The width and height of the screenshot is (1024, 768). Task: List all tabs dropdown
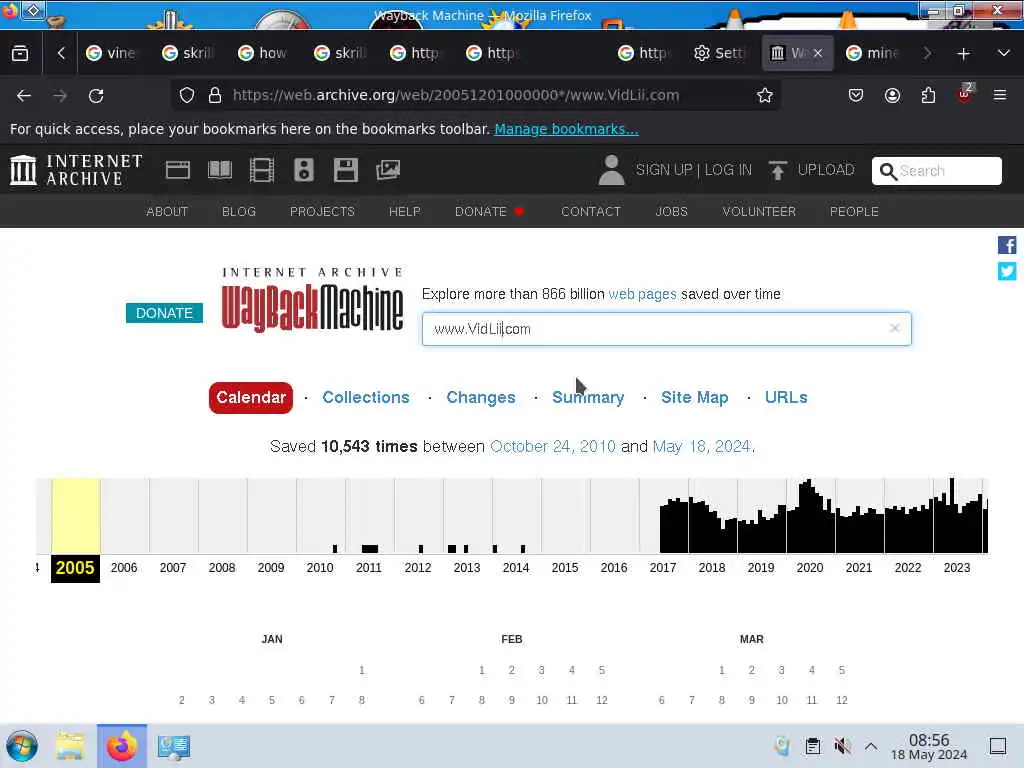pyautogui.click(x=1004, y=53)
